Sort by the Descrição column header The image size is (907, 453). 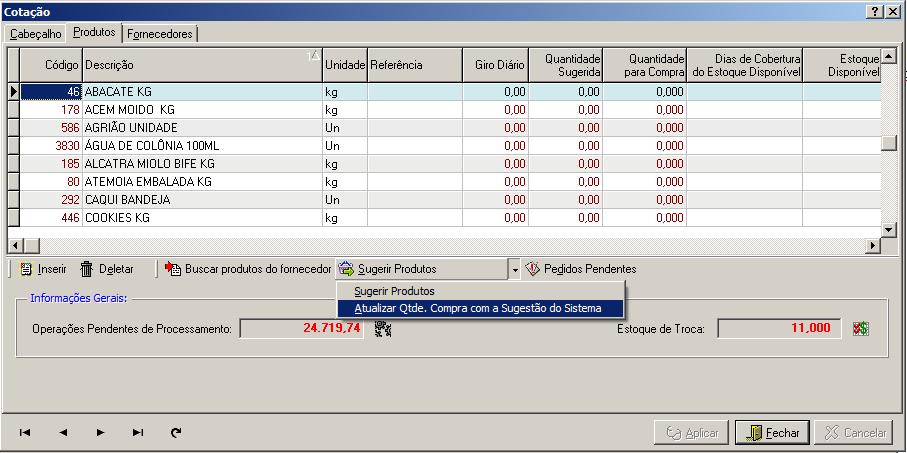pyautogui.click(x=200, y=65)
